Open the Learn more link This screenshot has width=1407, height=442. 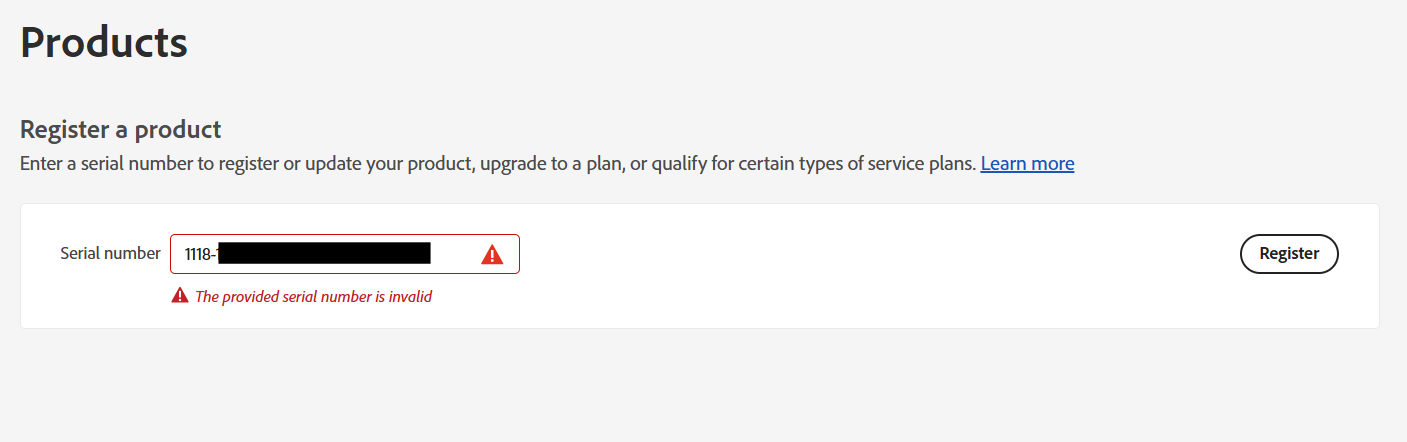1027,163
